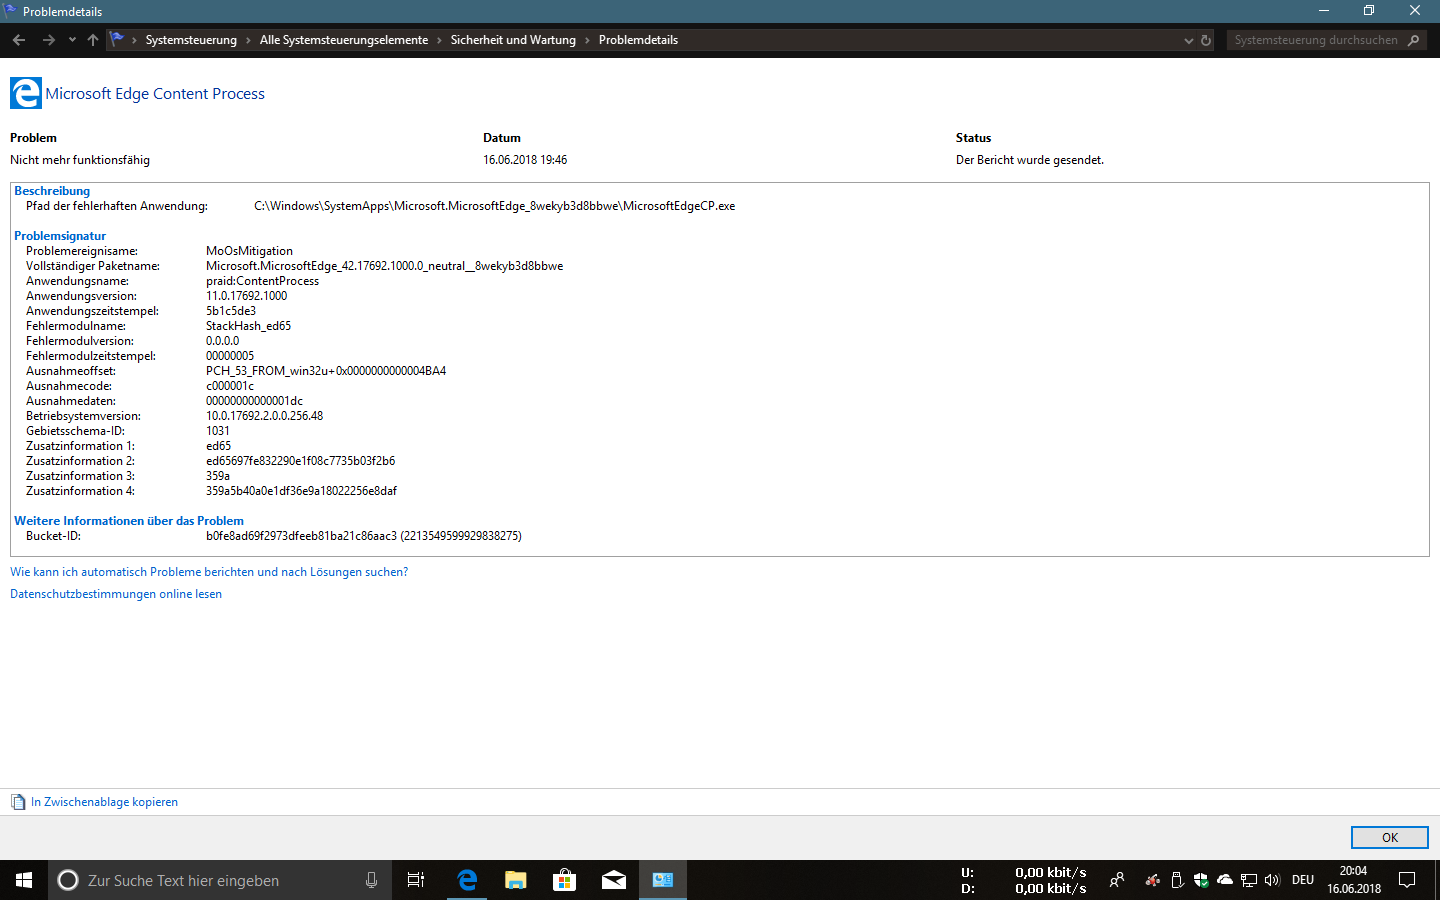Open link about automatically reporting problems

click(209, 572)
